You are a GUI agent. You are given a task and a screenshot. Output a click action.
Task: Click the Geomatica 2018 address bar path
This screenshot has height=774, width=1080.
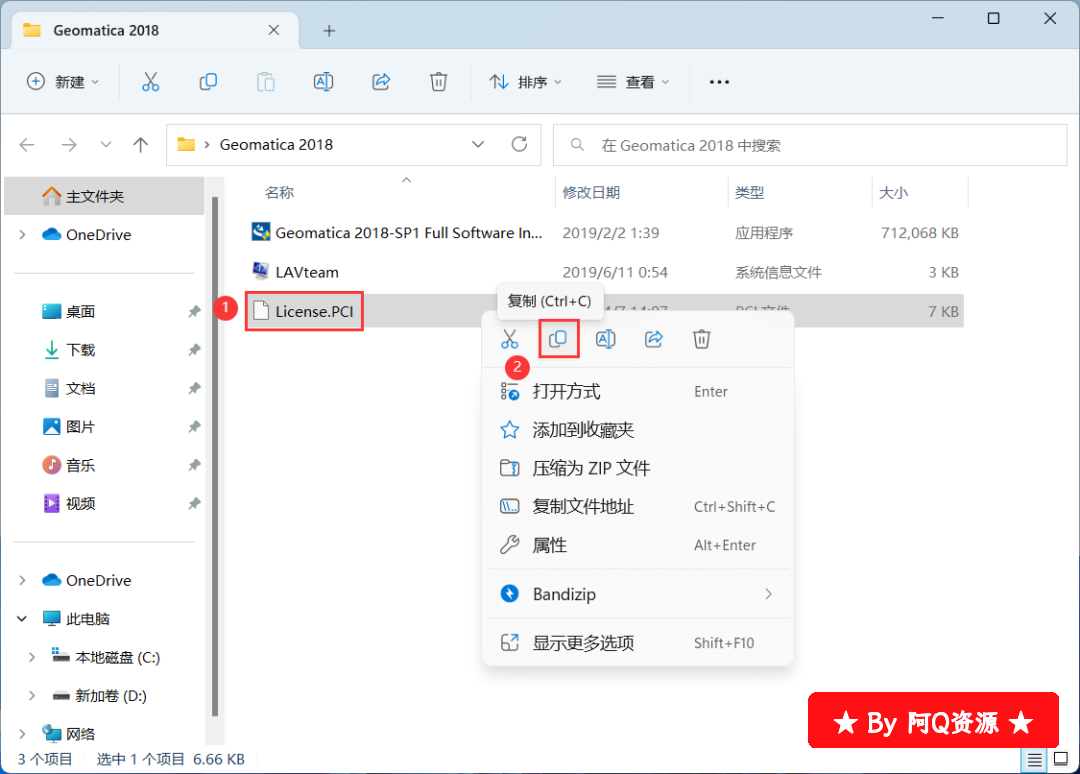point(276,145)
